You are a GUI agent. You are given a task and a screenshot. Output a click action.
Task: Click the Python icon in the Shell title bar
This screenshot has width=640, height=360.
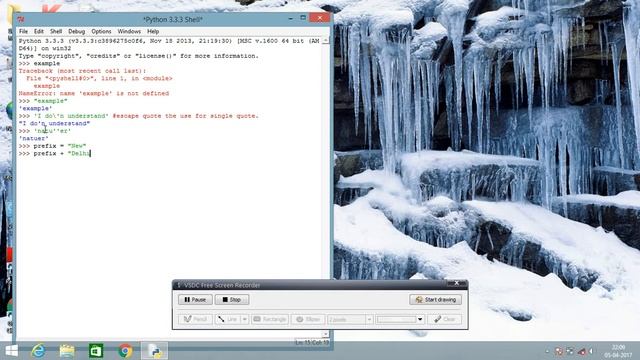coord(21,19)
